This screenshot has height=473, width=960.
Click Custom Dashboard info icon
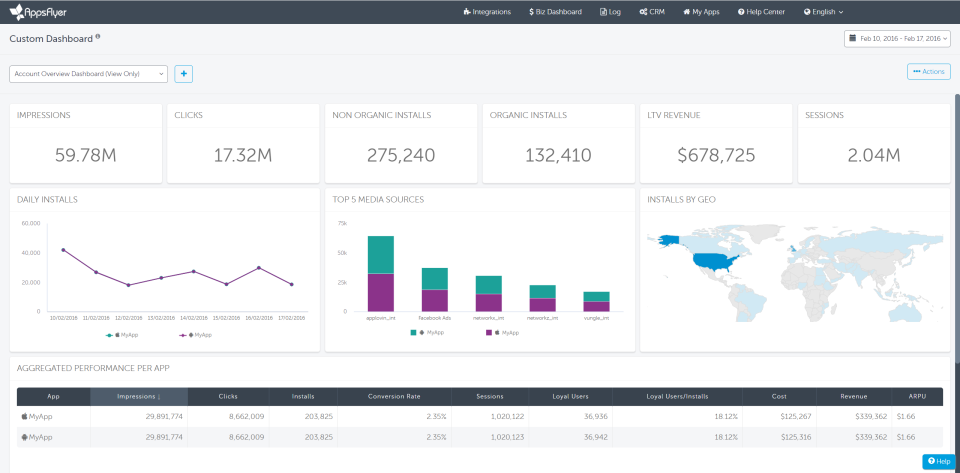click(x=98, y=37)
